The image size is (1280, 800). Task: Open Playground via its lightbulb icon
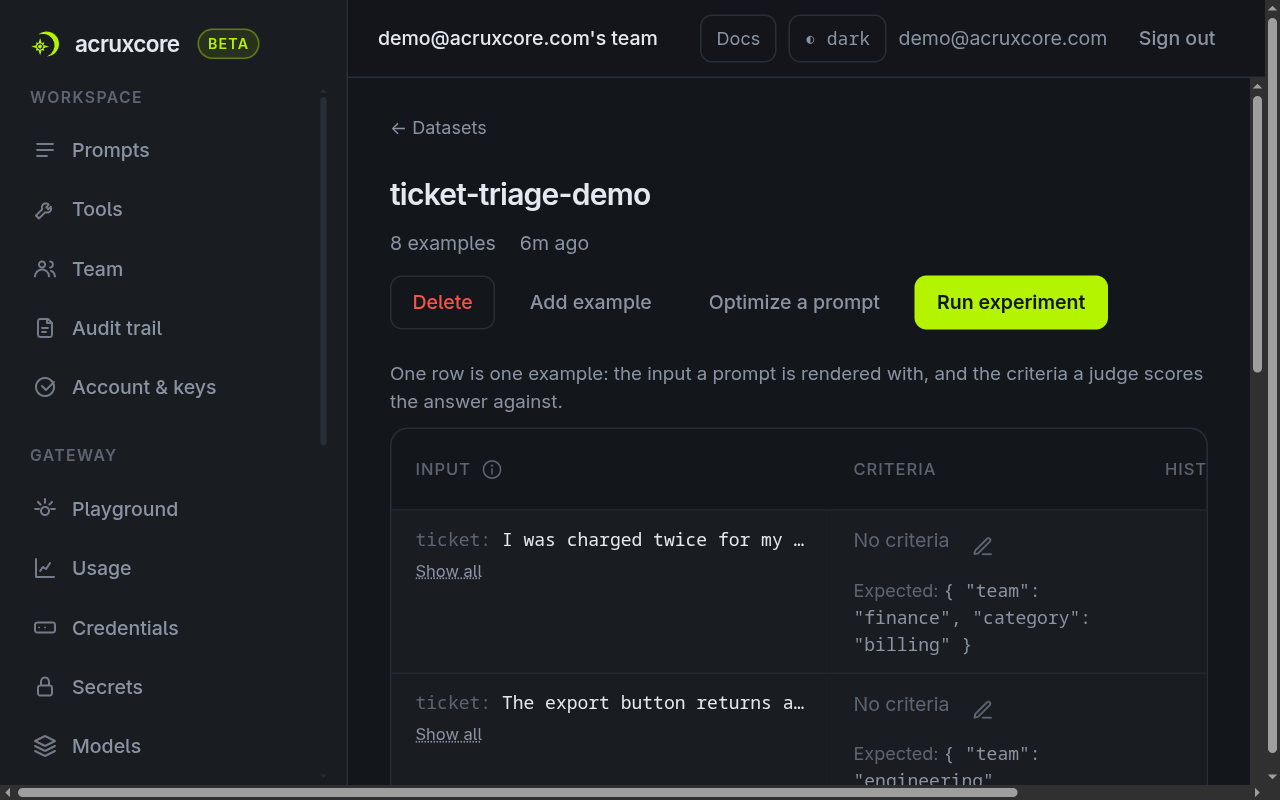(45, 509)
